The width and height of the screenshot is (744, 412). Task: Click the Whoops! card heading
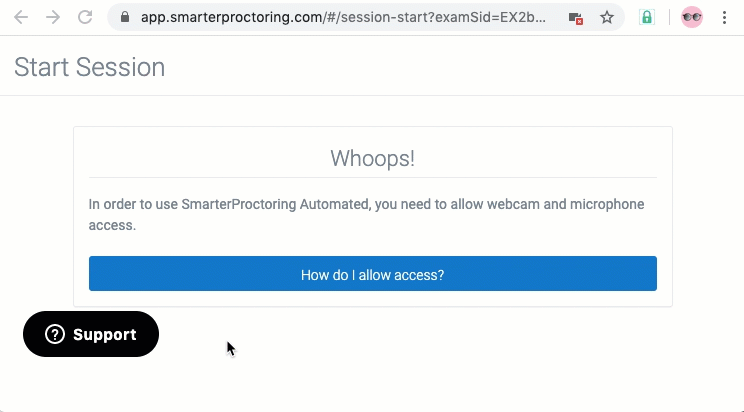372,158
